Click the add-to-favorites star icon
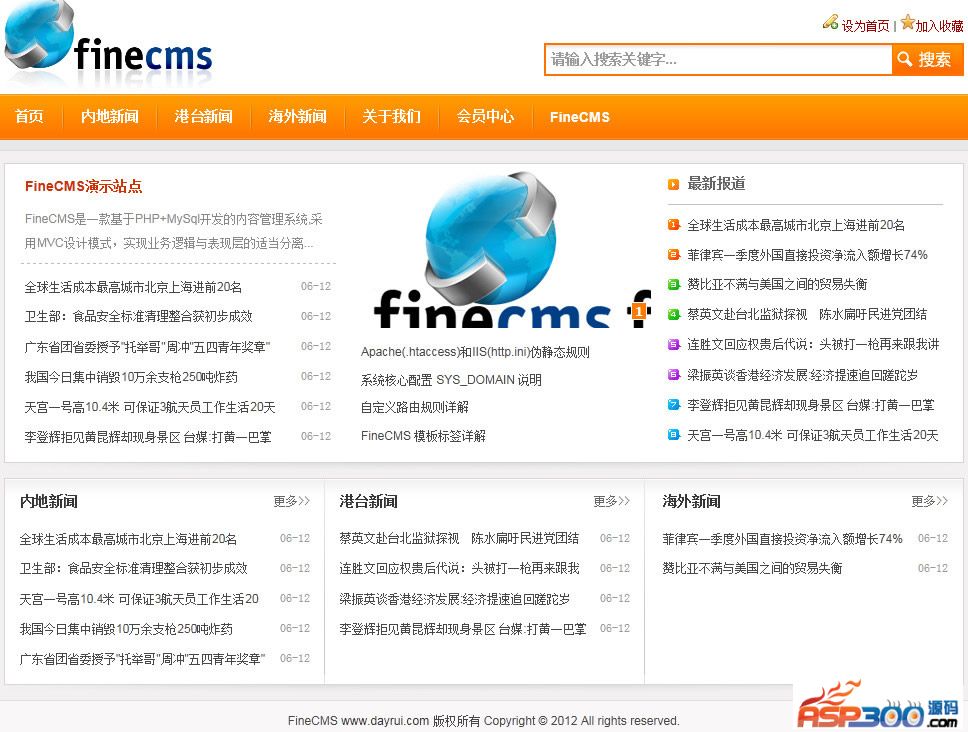This screenshot has height=732, width=968. pyautogui.click(x=907, y=22)
